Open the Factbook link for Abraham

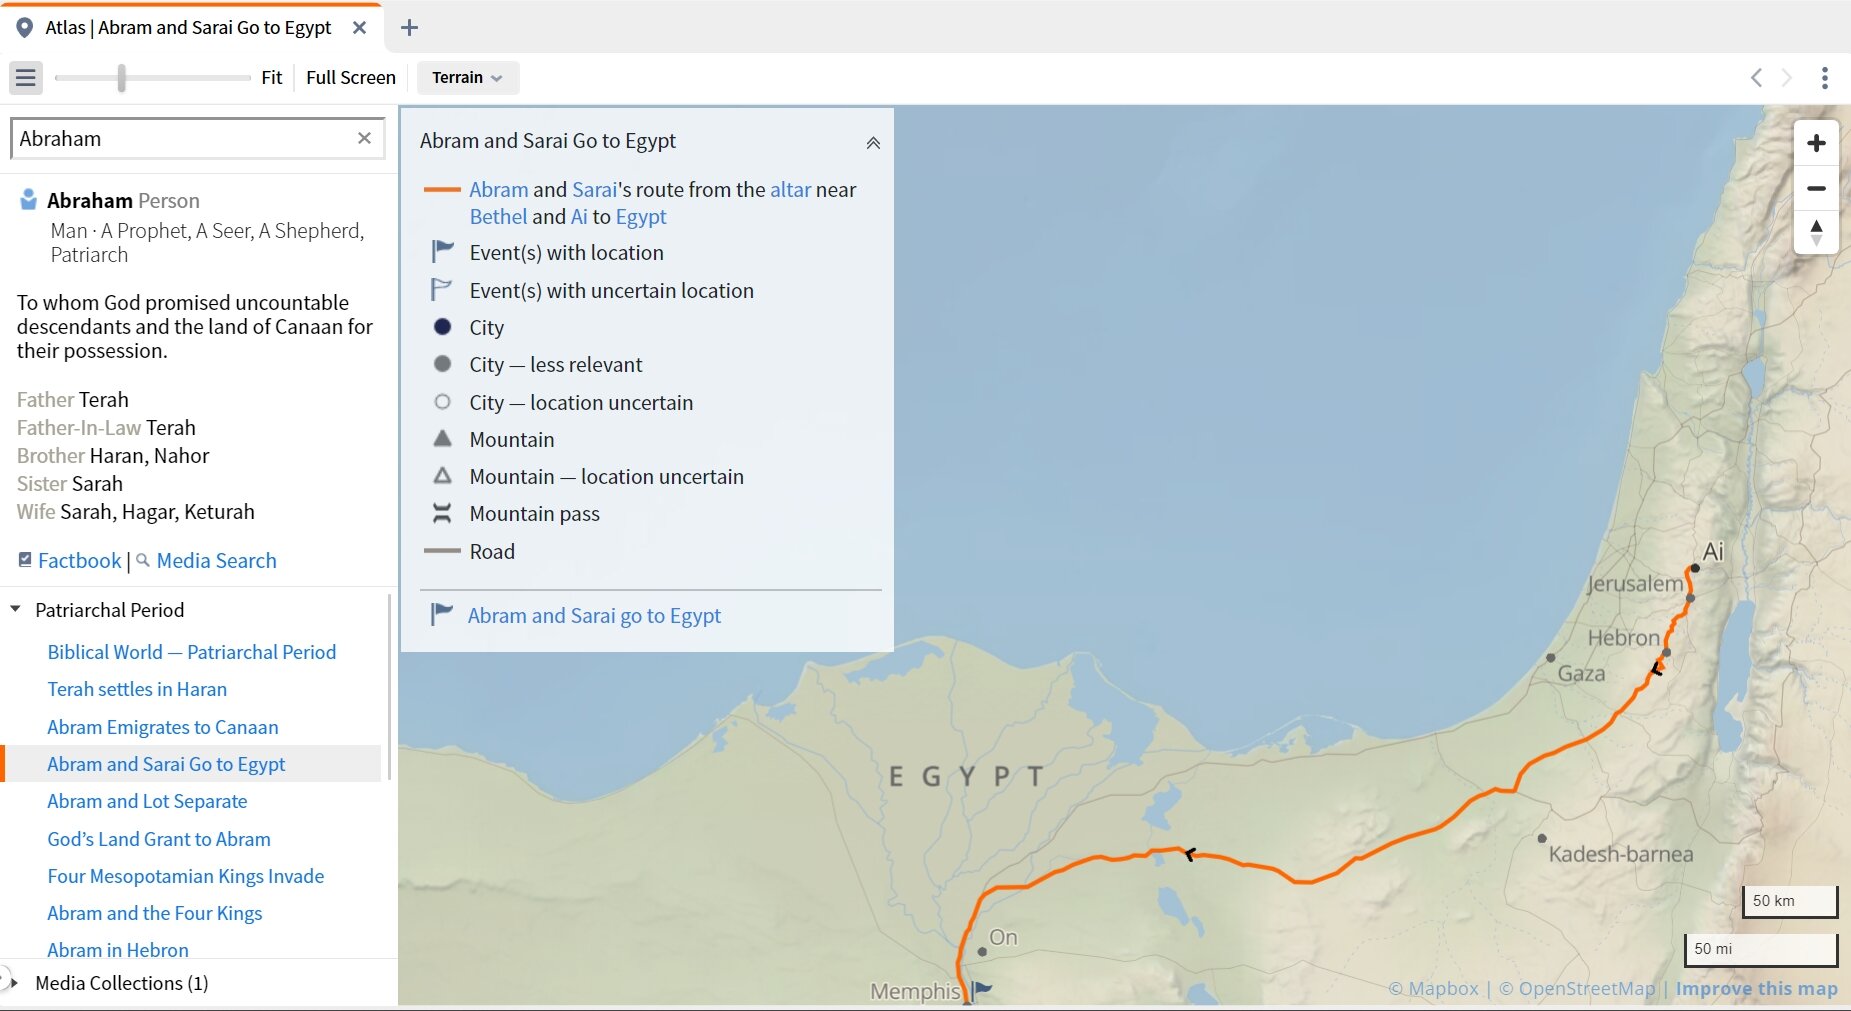click(78, 560)
